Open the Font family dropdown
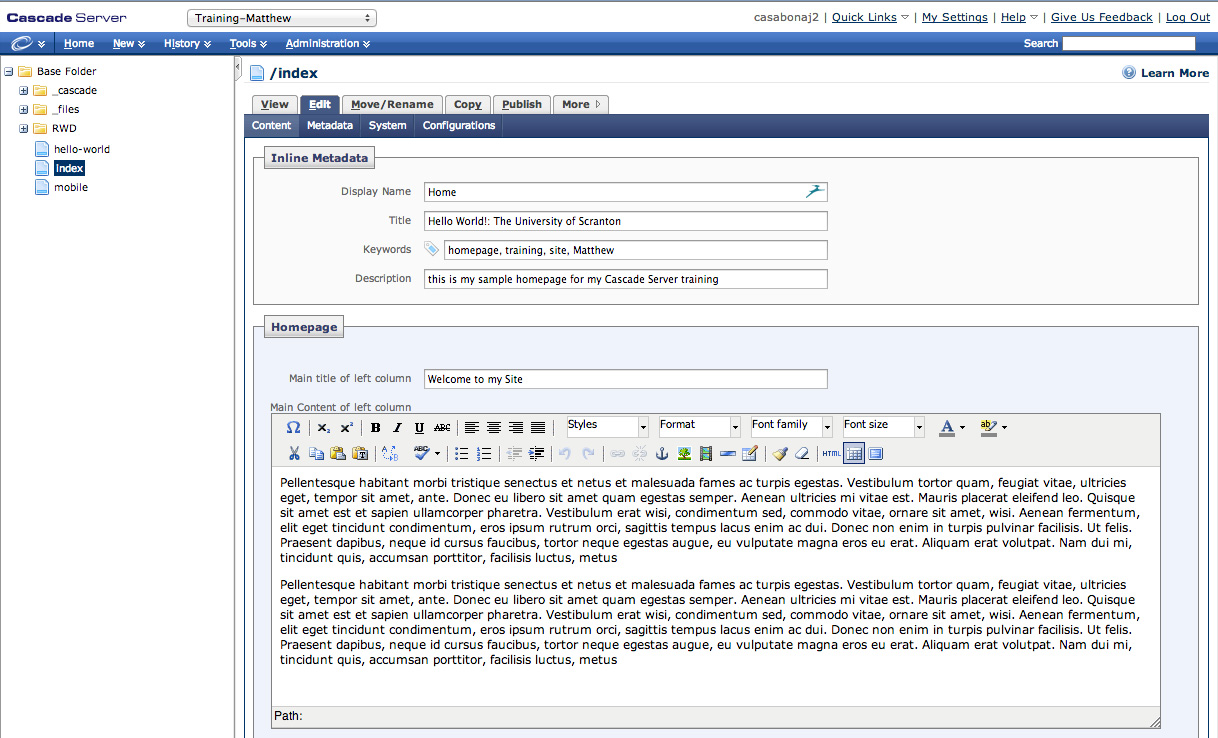This screenshot has width=1218, height=738. (x=791, y=427)
